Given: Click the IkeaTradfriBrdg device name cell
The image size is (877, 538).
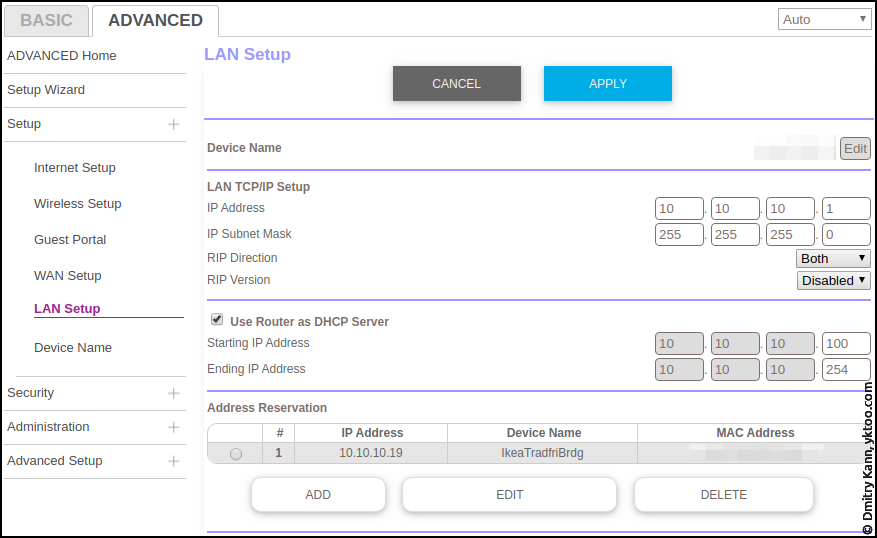Looking at the screenshot, I should coord(543,453).
